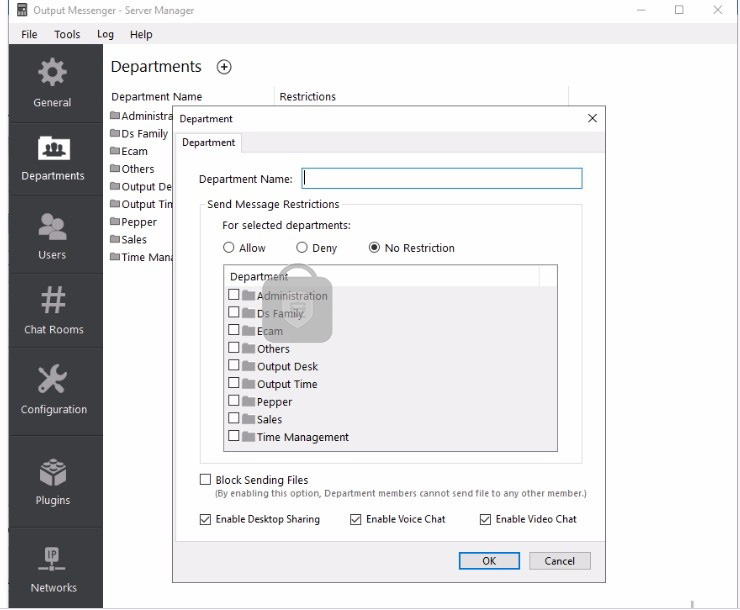Open the File menu

click(29, 34)
